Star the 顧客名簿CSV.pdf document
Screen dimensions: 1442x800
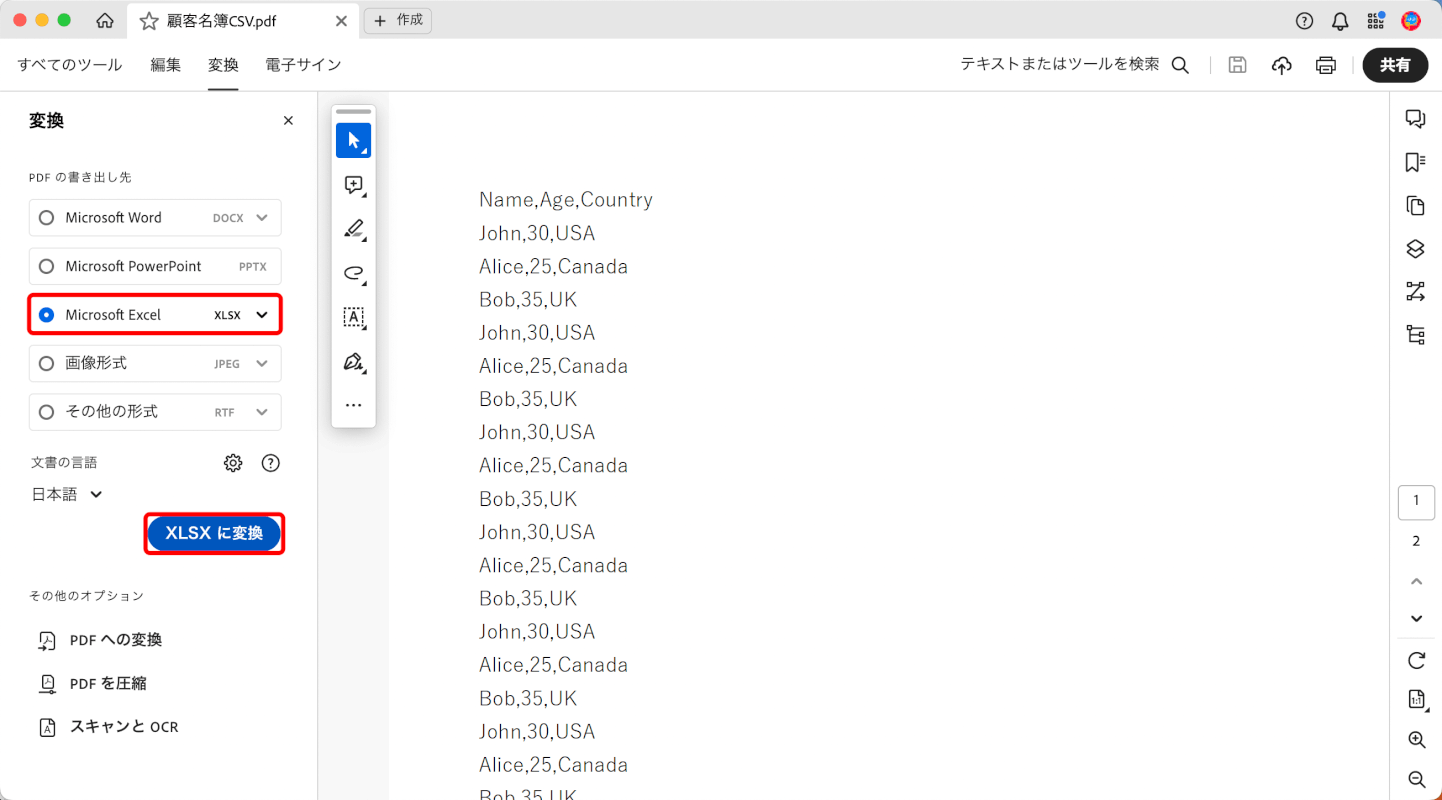(149, 21)
